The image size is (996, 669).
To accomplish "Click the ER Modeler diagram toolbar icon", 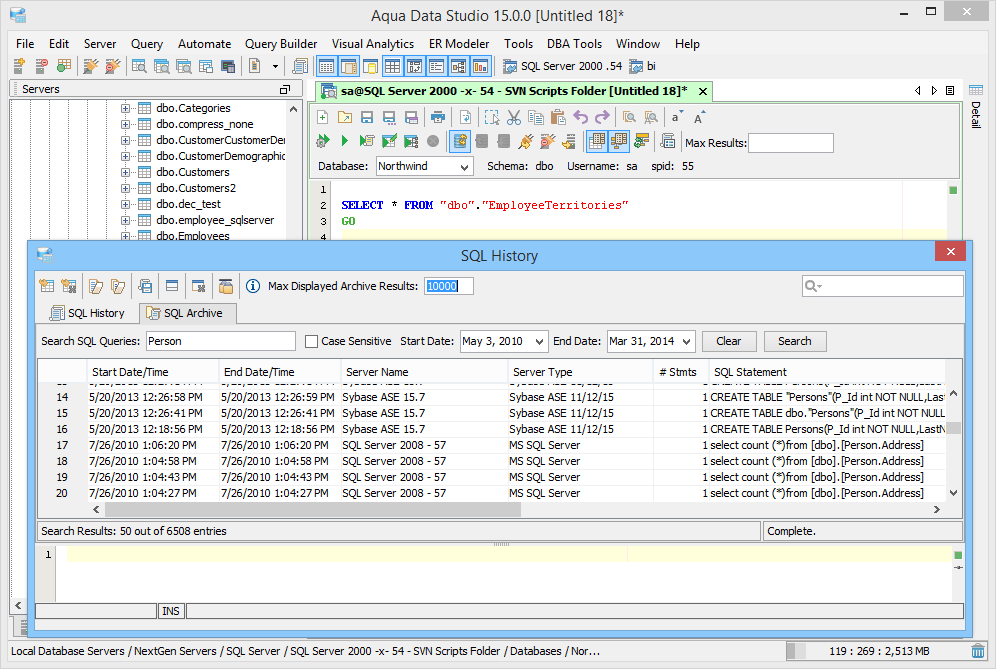I will click(x=459, y=65).
